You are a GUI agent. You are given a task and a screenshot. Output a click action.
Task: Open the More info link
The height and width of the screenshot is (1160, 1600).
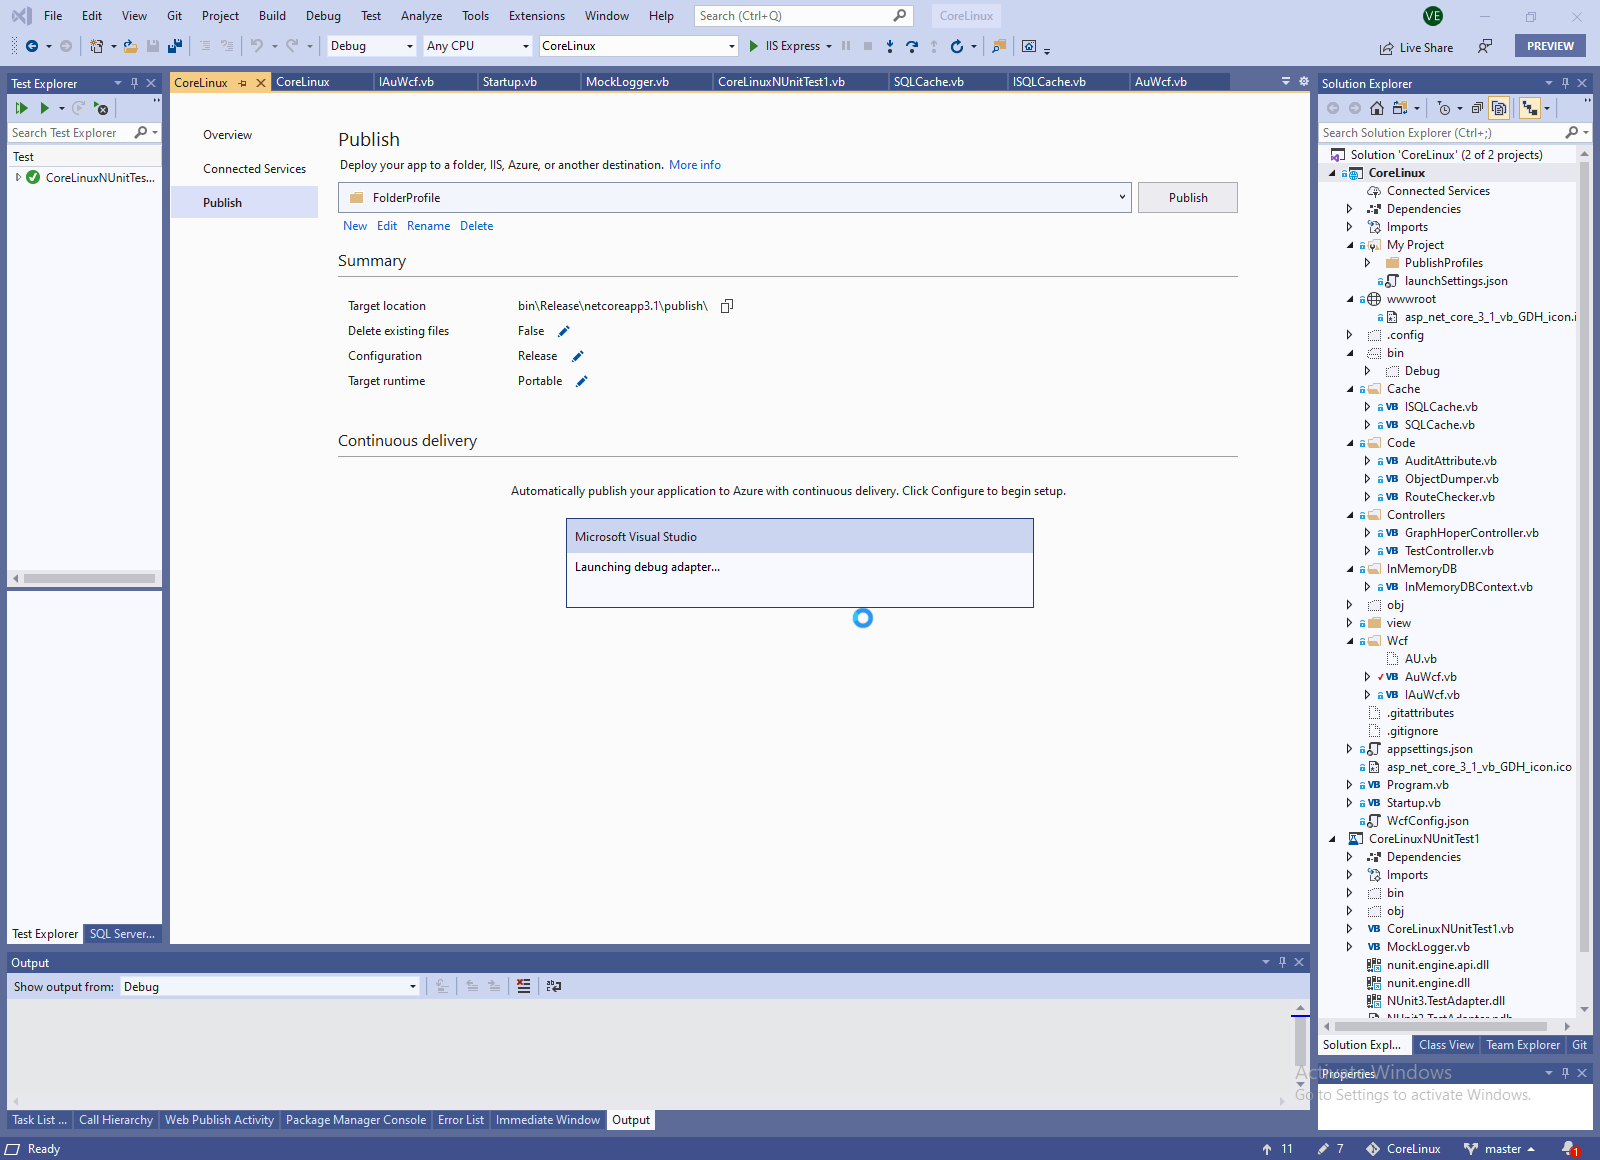pos(695,165)
